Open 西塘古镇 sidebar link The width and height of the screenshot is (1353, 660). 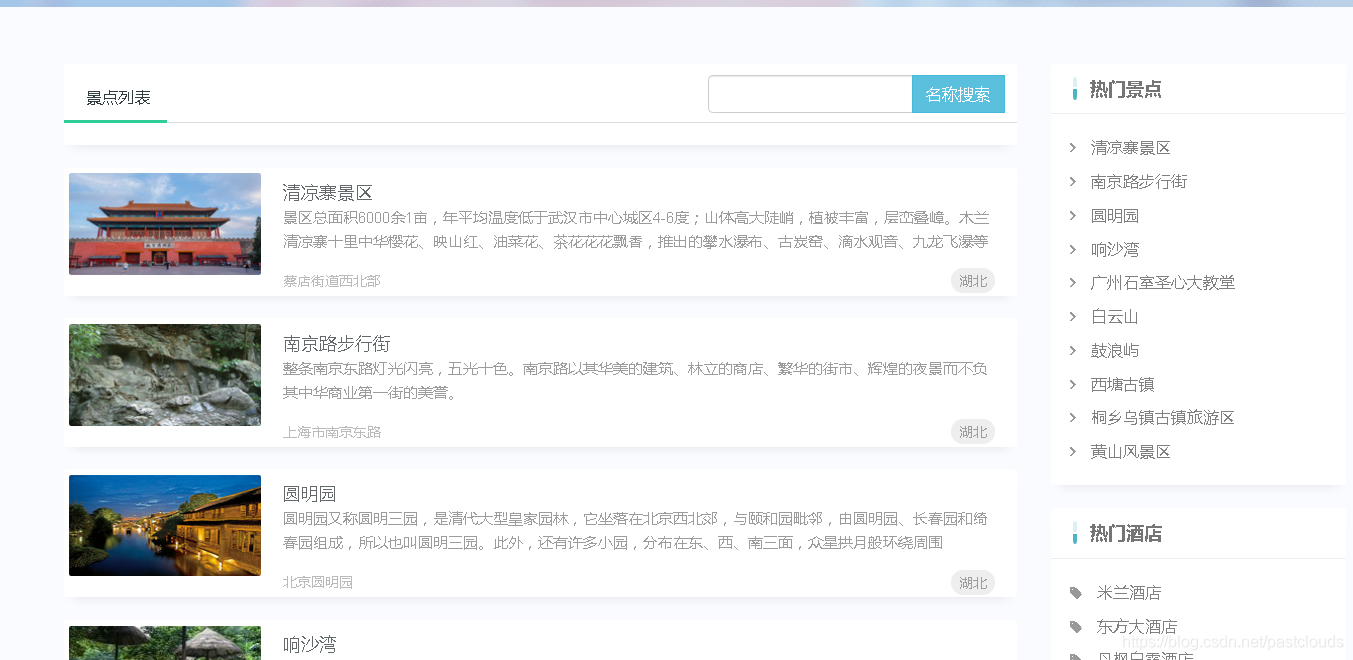(x=1123, y=384)
